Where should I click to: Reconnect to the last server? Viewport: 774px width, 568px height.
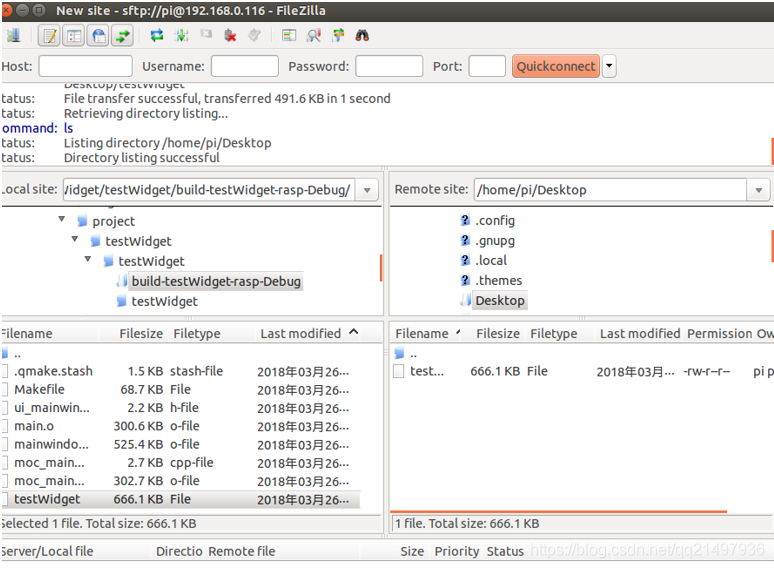tap(254, 36)
